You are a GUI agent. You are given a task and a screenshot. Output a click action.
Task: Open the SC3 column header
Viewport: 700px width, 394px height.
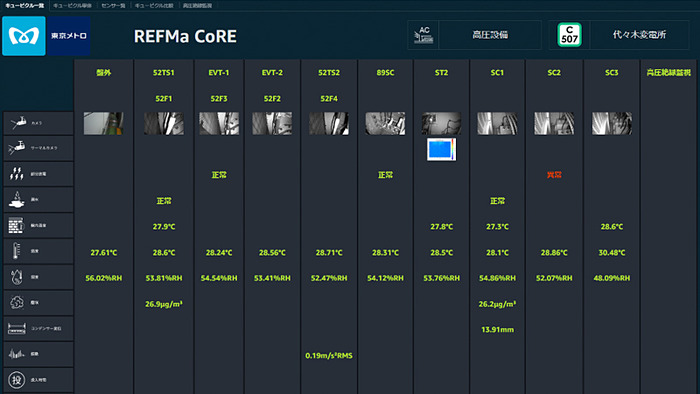tap(612, 72)
